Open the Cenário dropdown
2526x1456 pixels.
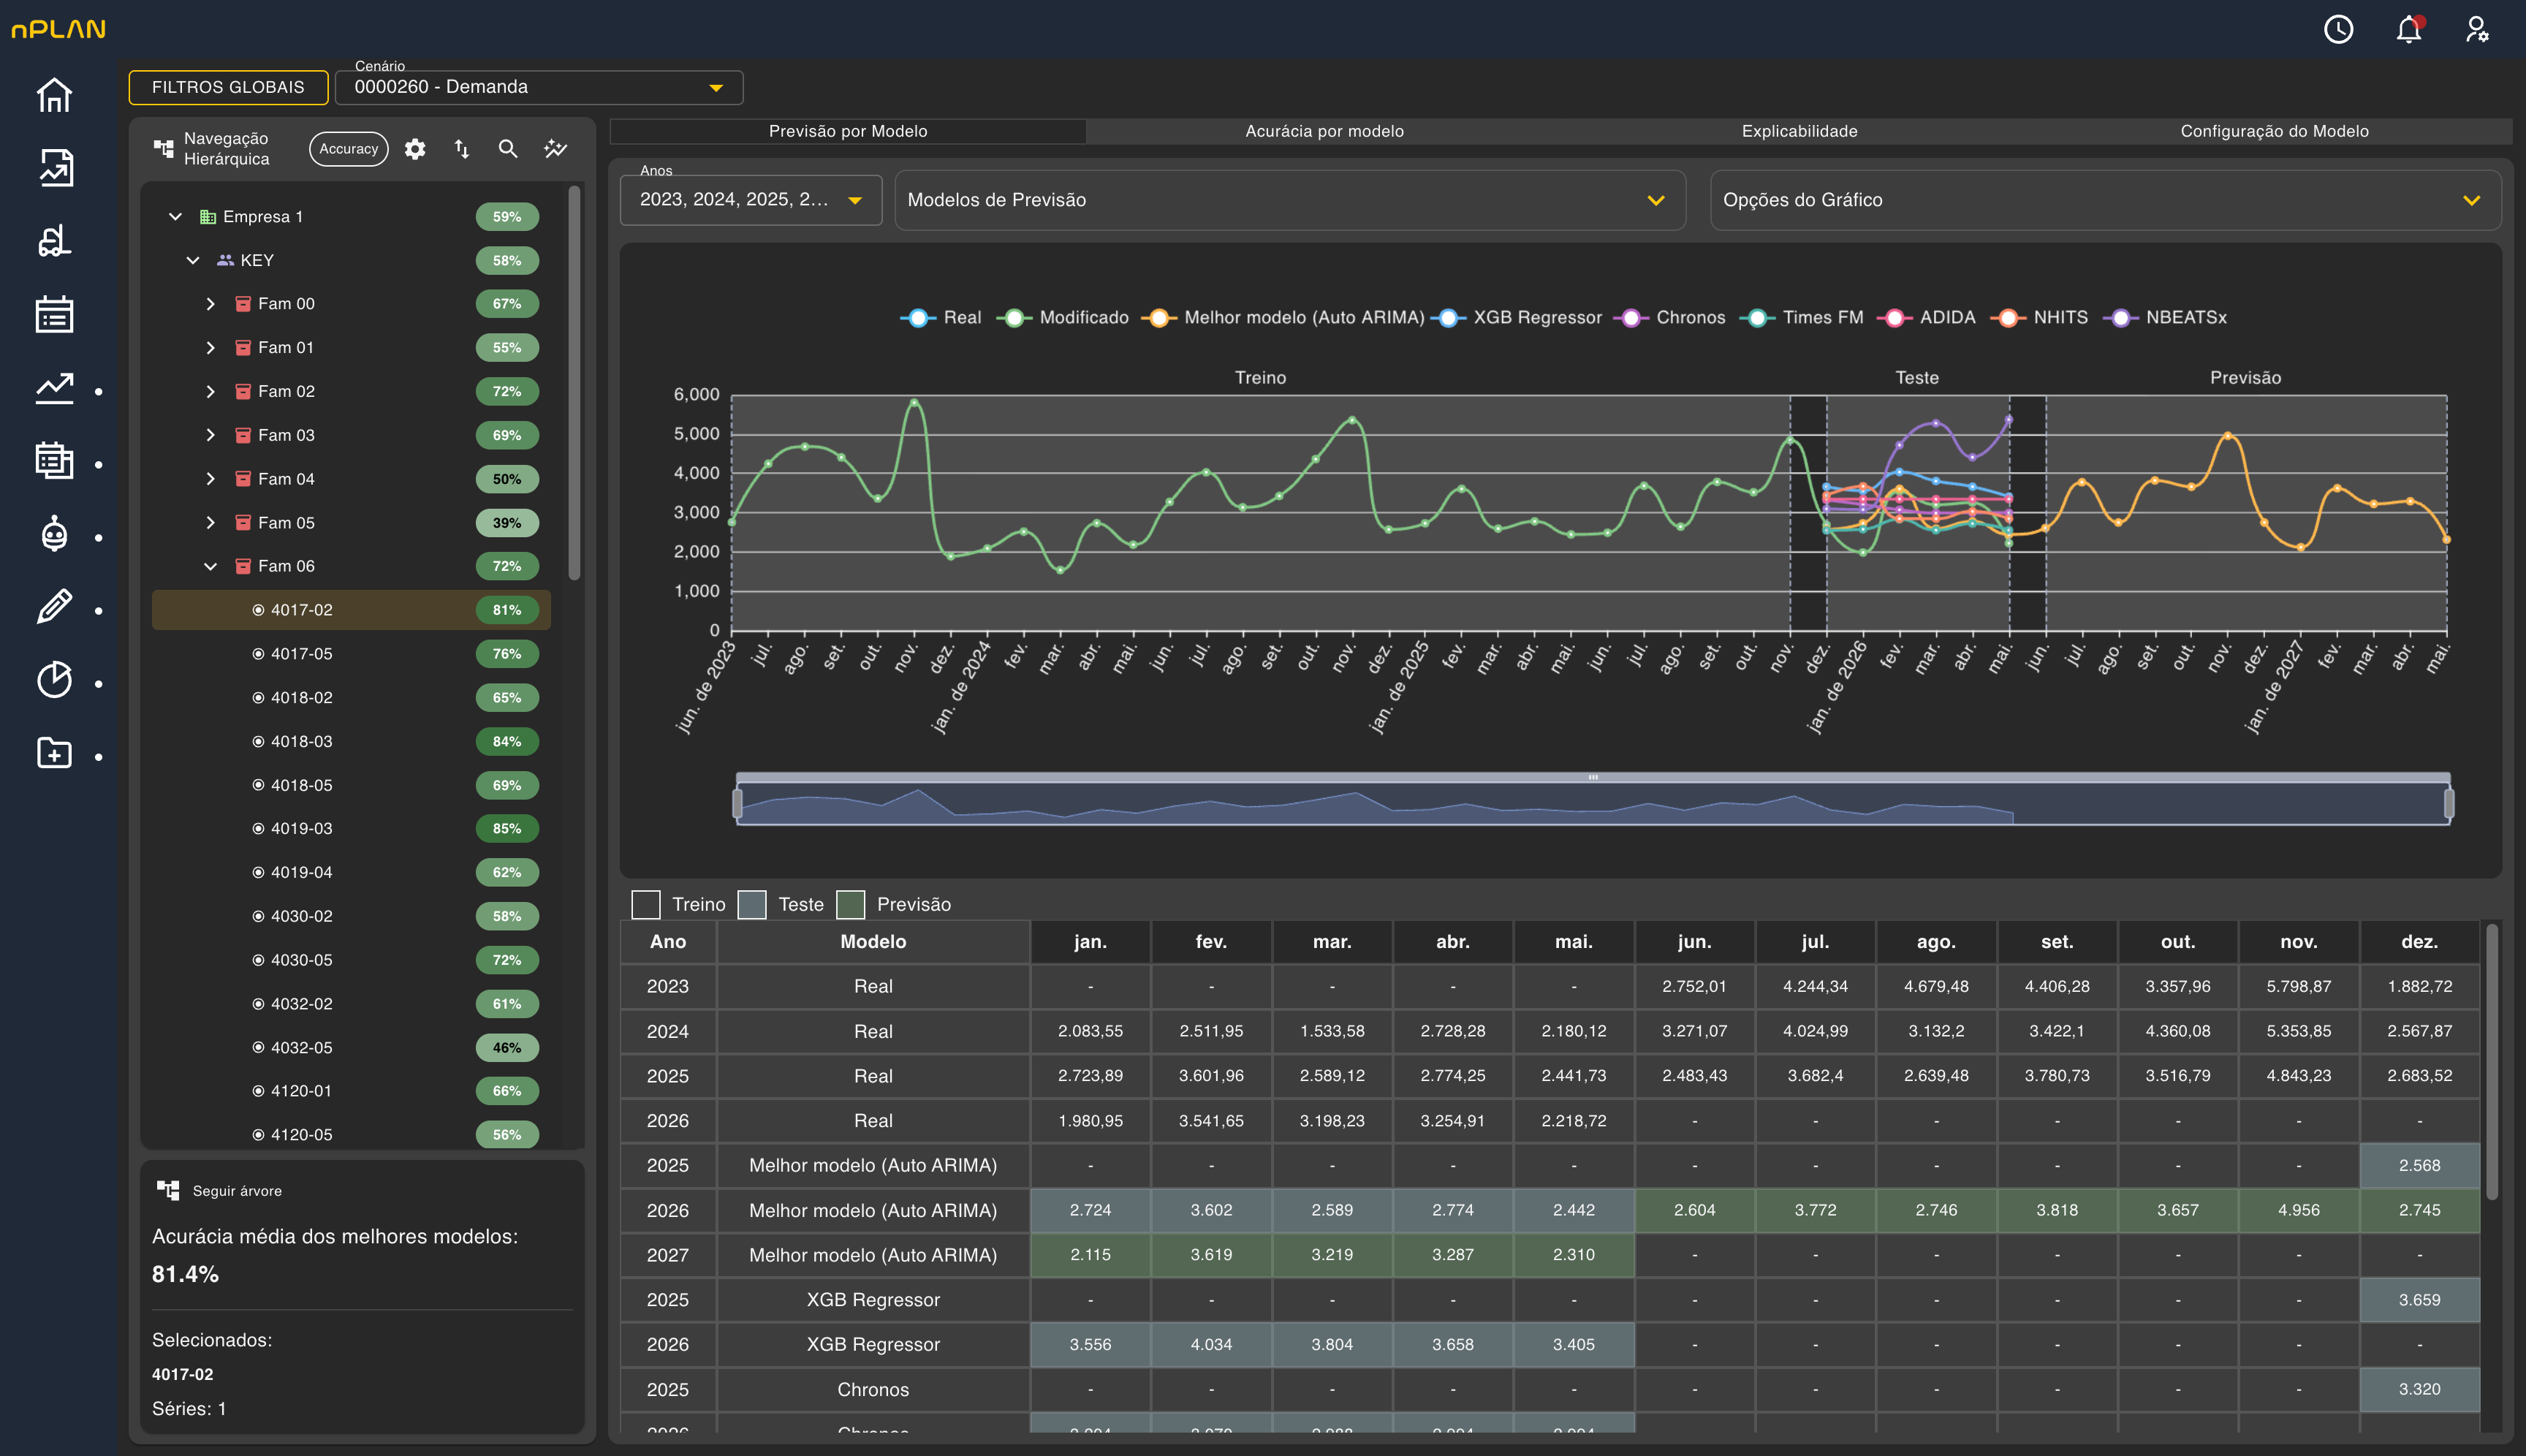pos(539,87)
